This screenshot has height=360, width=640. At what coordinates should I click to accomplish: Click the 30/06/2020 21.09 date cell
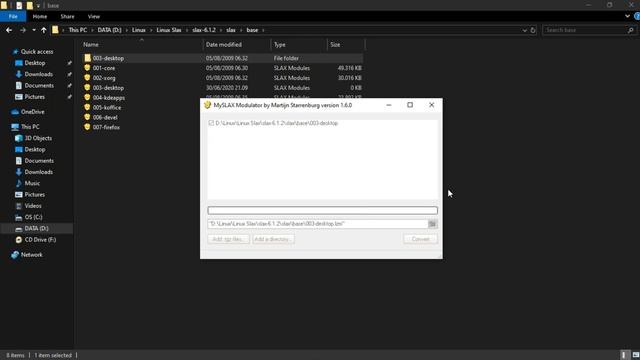(x=227, y=88)
